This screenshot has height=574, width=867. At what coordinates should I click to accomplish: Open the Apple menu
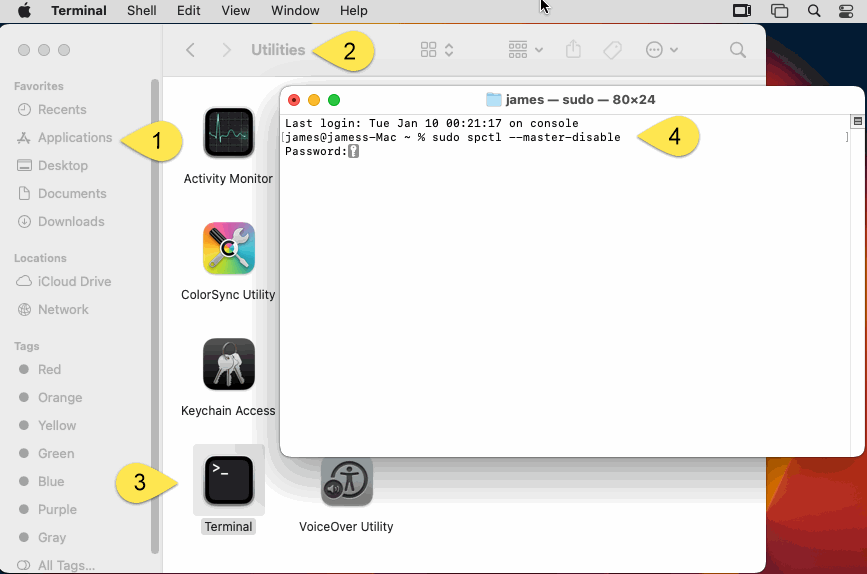24,11
